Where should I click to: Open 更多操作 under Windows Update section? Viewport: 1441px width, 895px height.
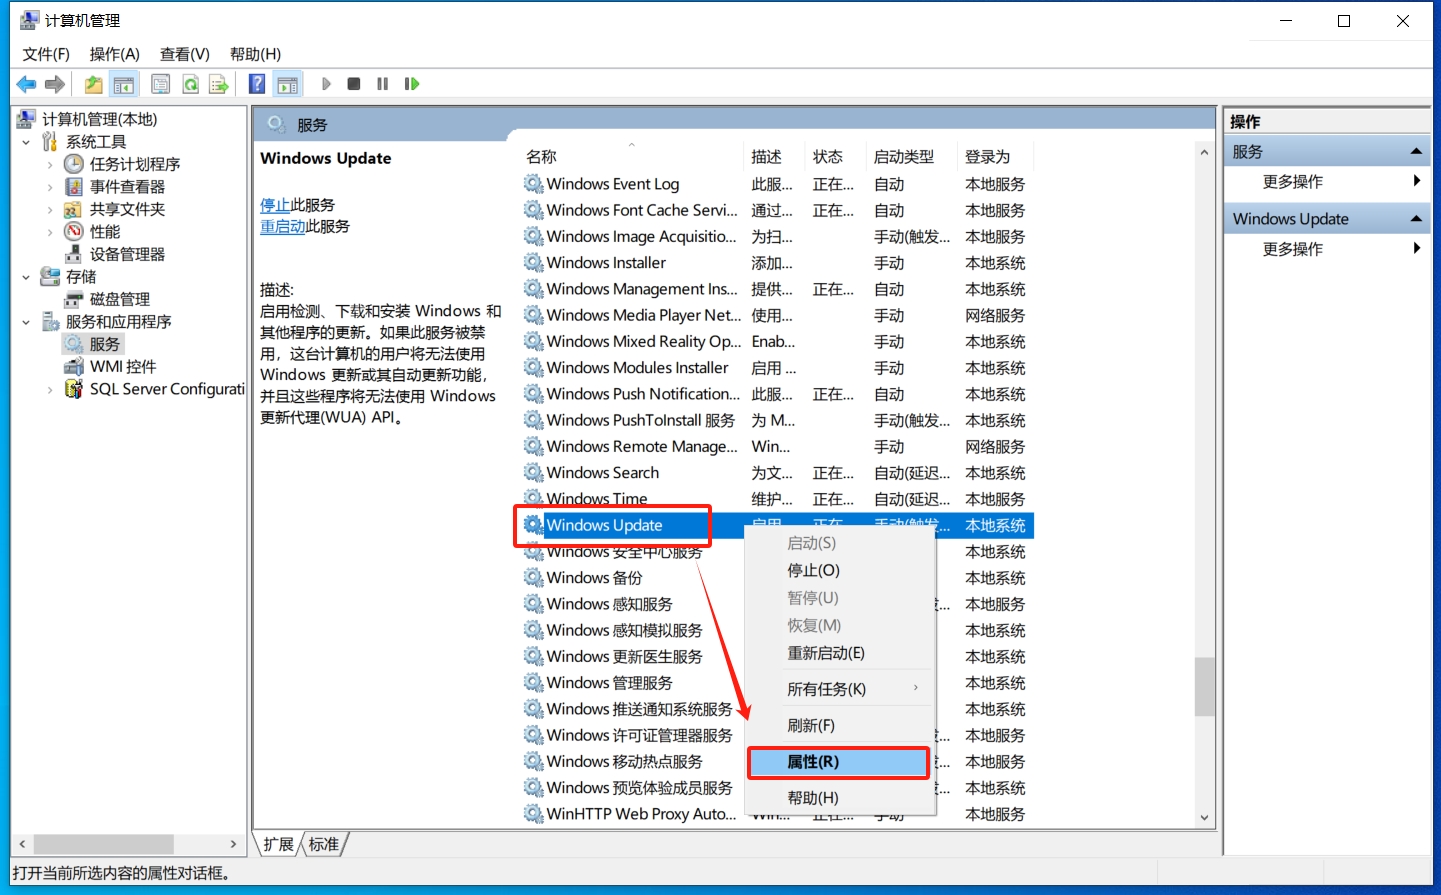pos(1292,249)
